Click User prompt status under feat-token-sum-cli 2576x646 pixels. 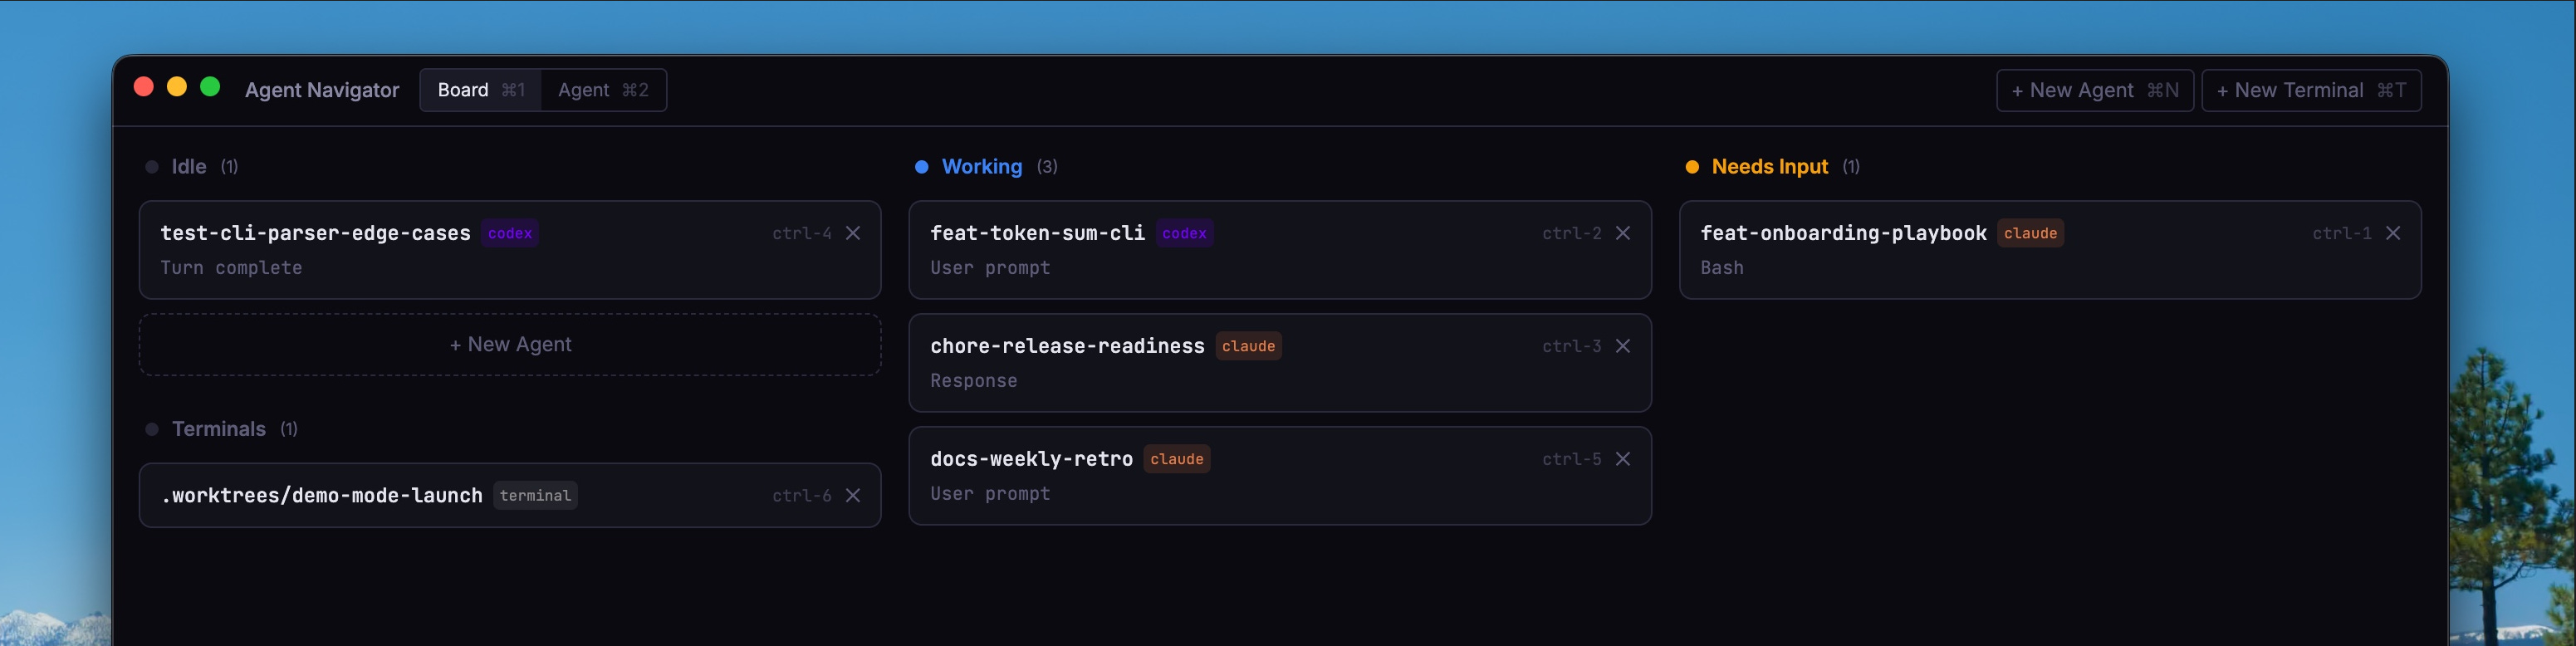pos(990,268)
